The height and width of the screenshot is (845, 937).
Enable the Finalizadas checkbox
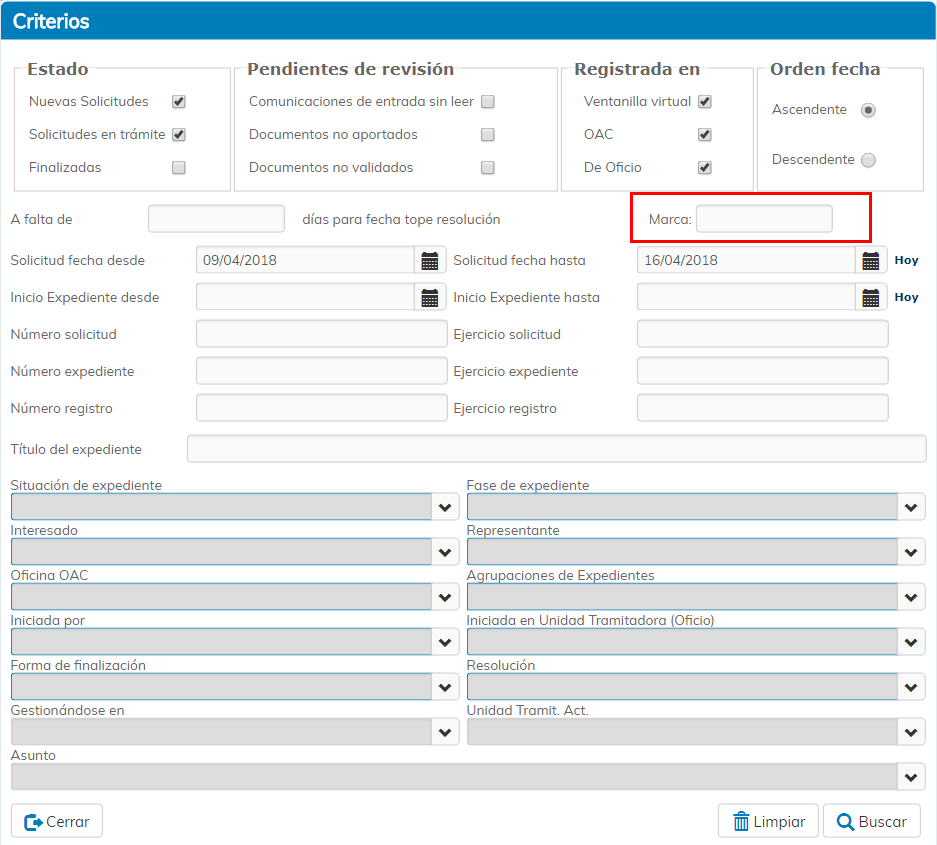pos(179,168)
